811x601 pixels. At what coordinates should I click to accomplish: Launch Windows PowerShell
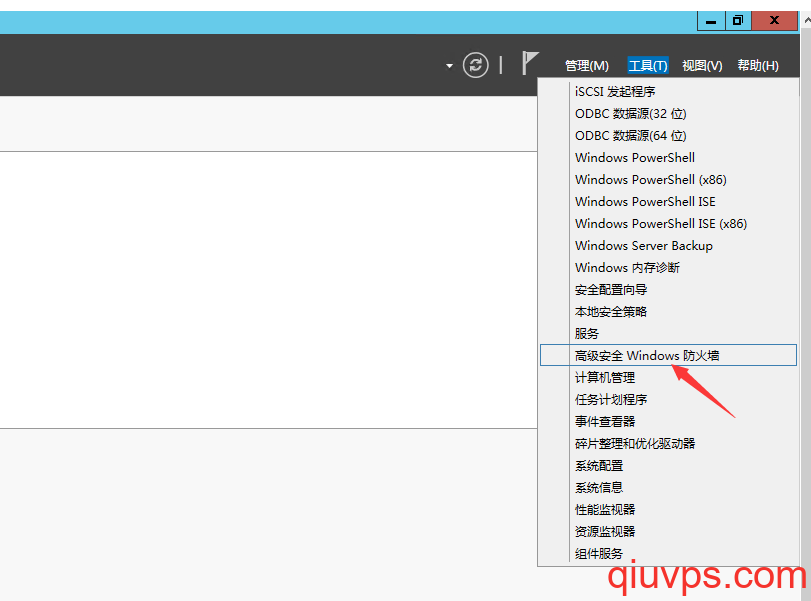tap(668, 158)
